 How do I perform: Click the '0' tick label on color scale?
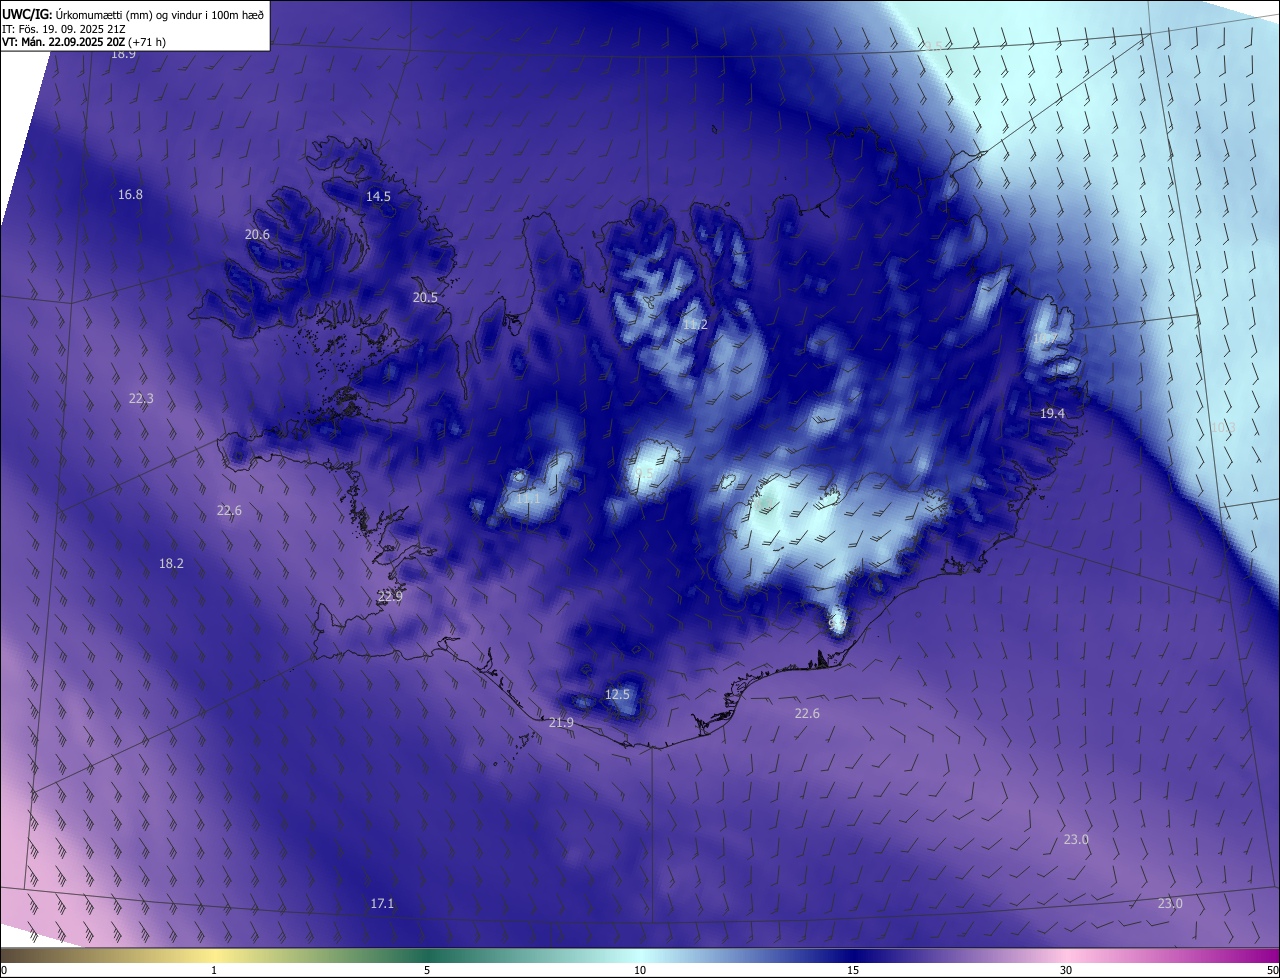tap(4, 970)
